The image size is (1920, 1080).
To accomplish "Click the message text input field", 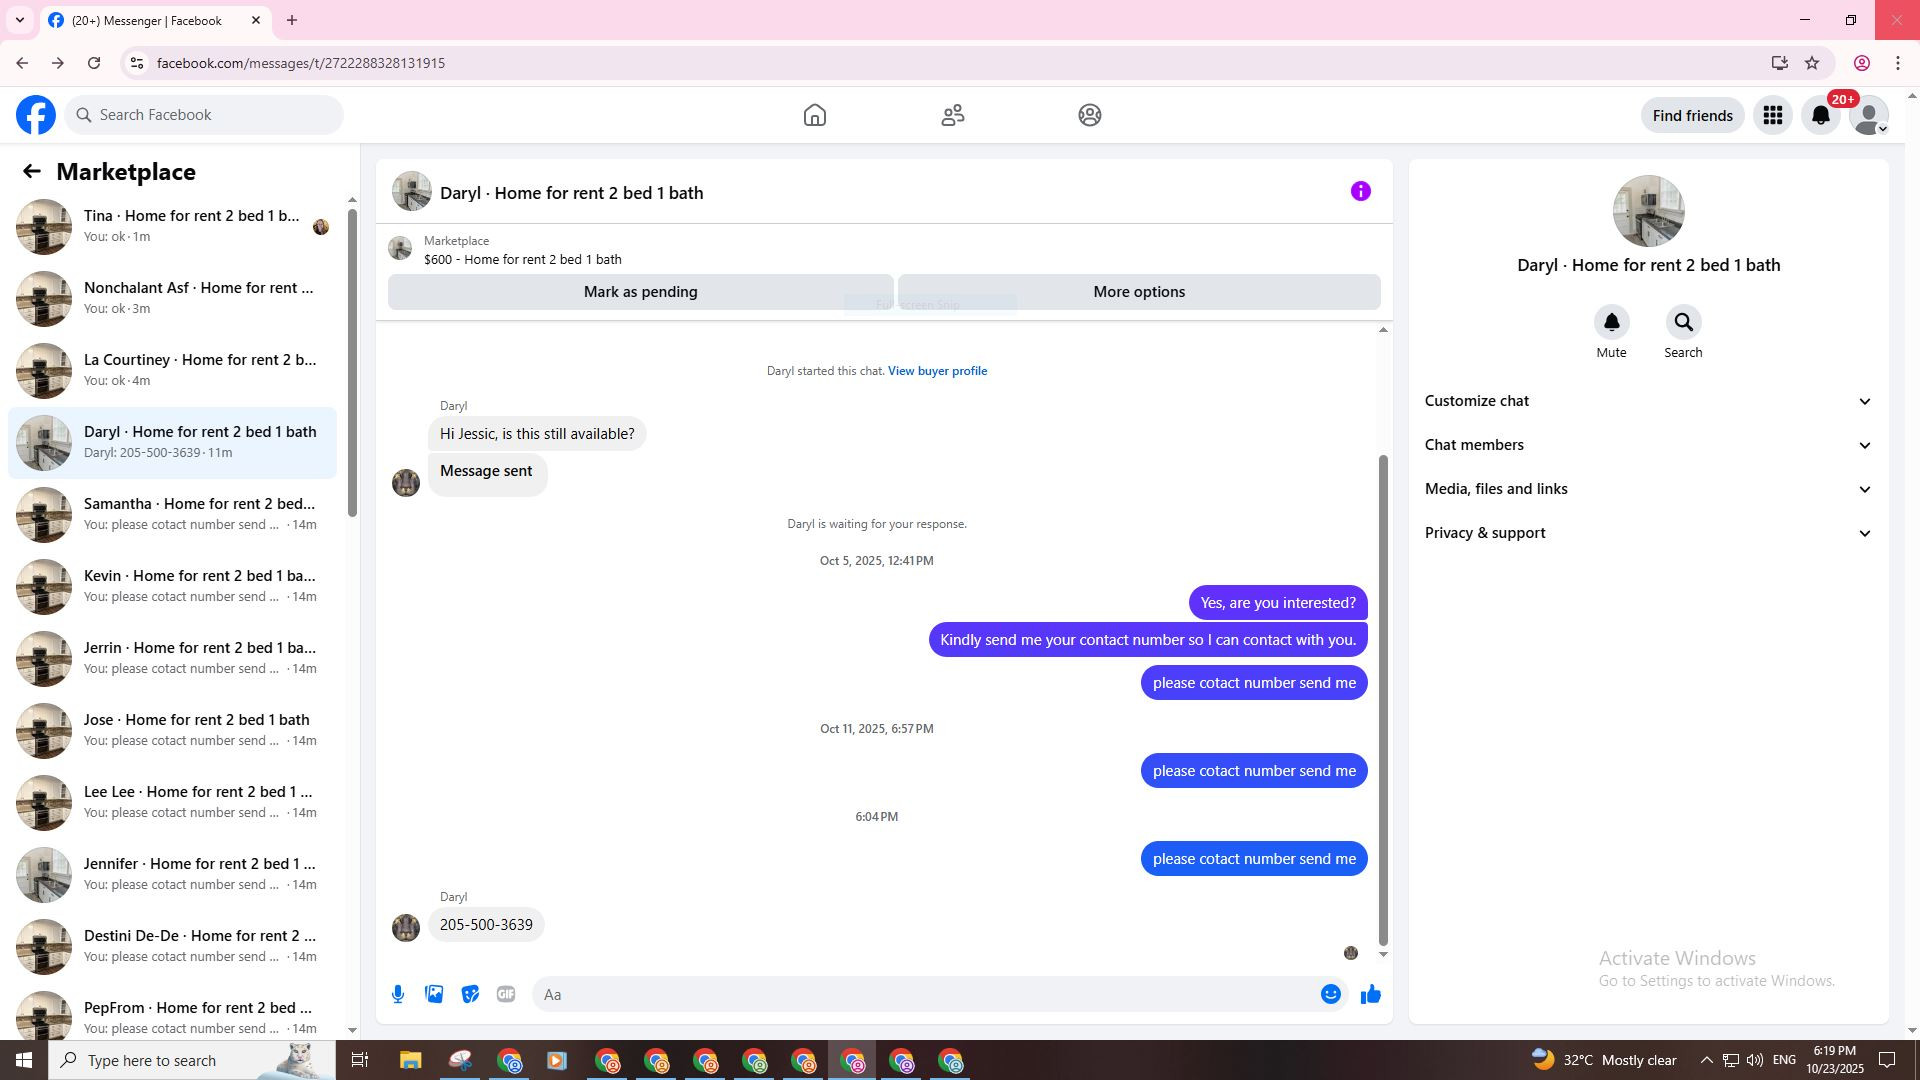I will pyautogui.click(x=925, y=994).
